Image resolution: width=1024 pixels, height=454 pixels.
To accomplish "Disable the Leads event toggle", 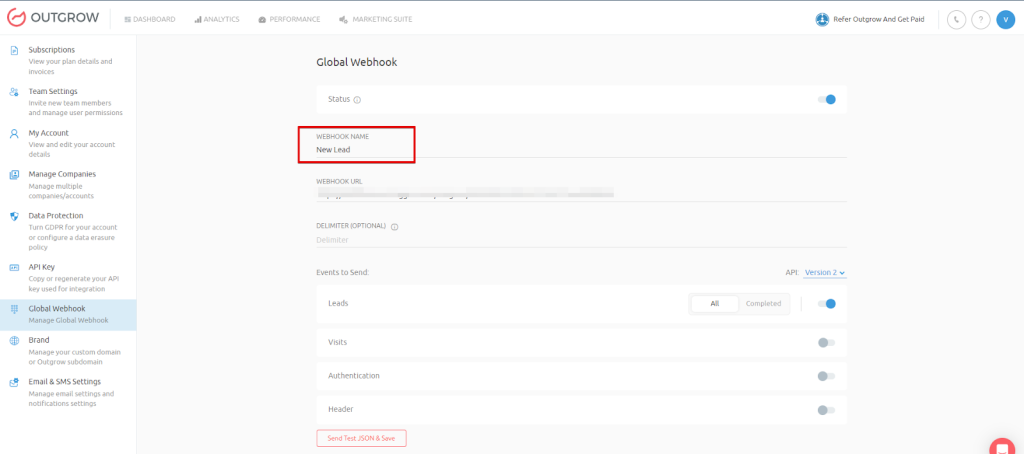I will (x=826, y=304).
